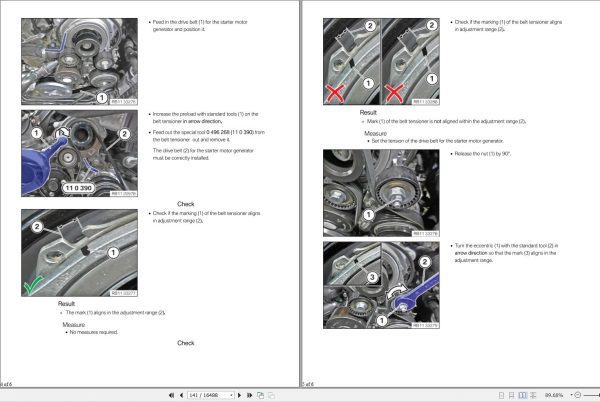Screen dimensions: 600x402
Task: Click the 11 0 390 tool photo
Action: [80, 153]
